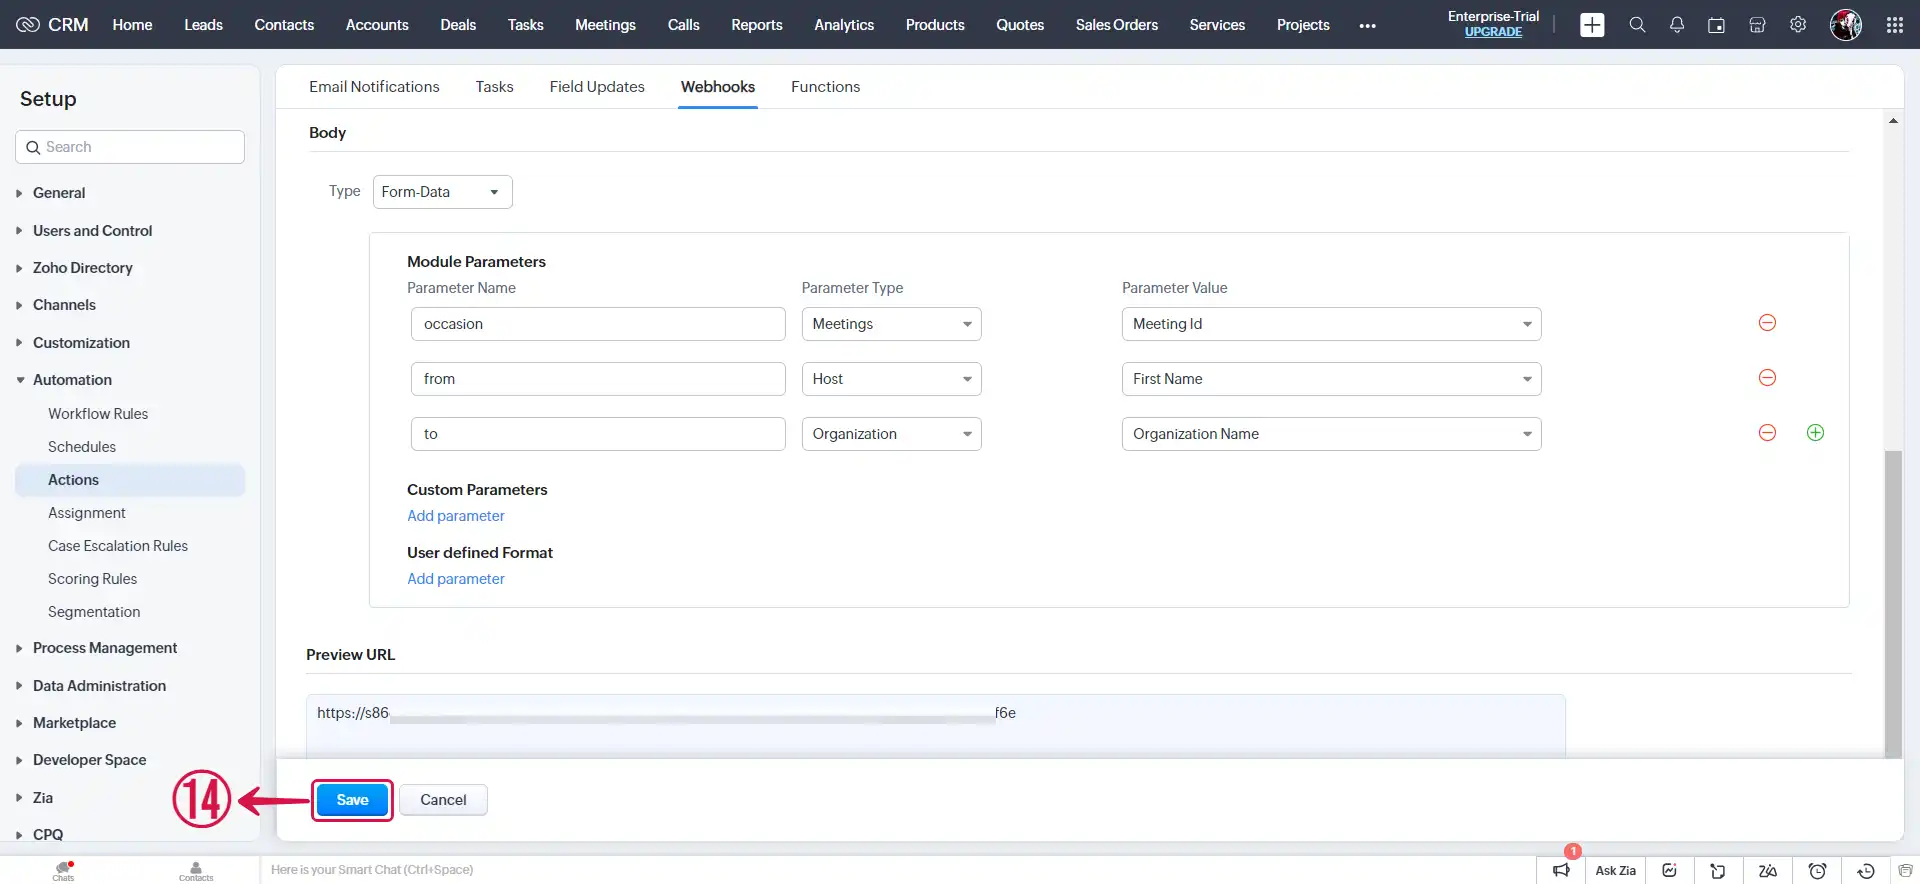Remove the occasion parameter row
Image resolution: width=1920 pixels, height=884 pixels.
(1767, 323)
